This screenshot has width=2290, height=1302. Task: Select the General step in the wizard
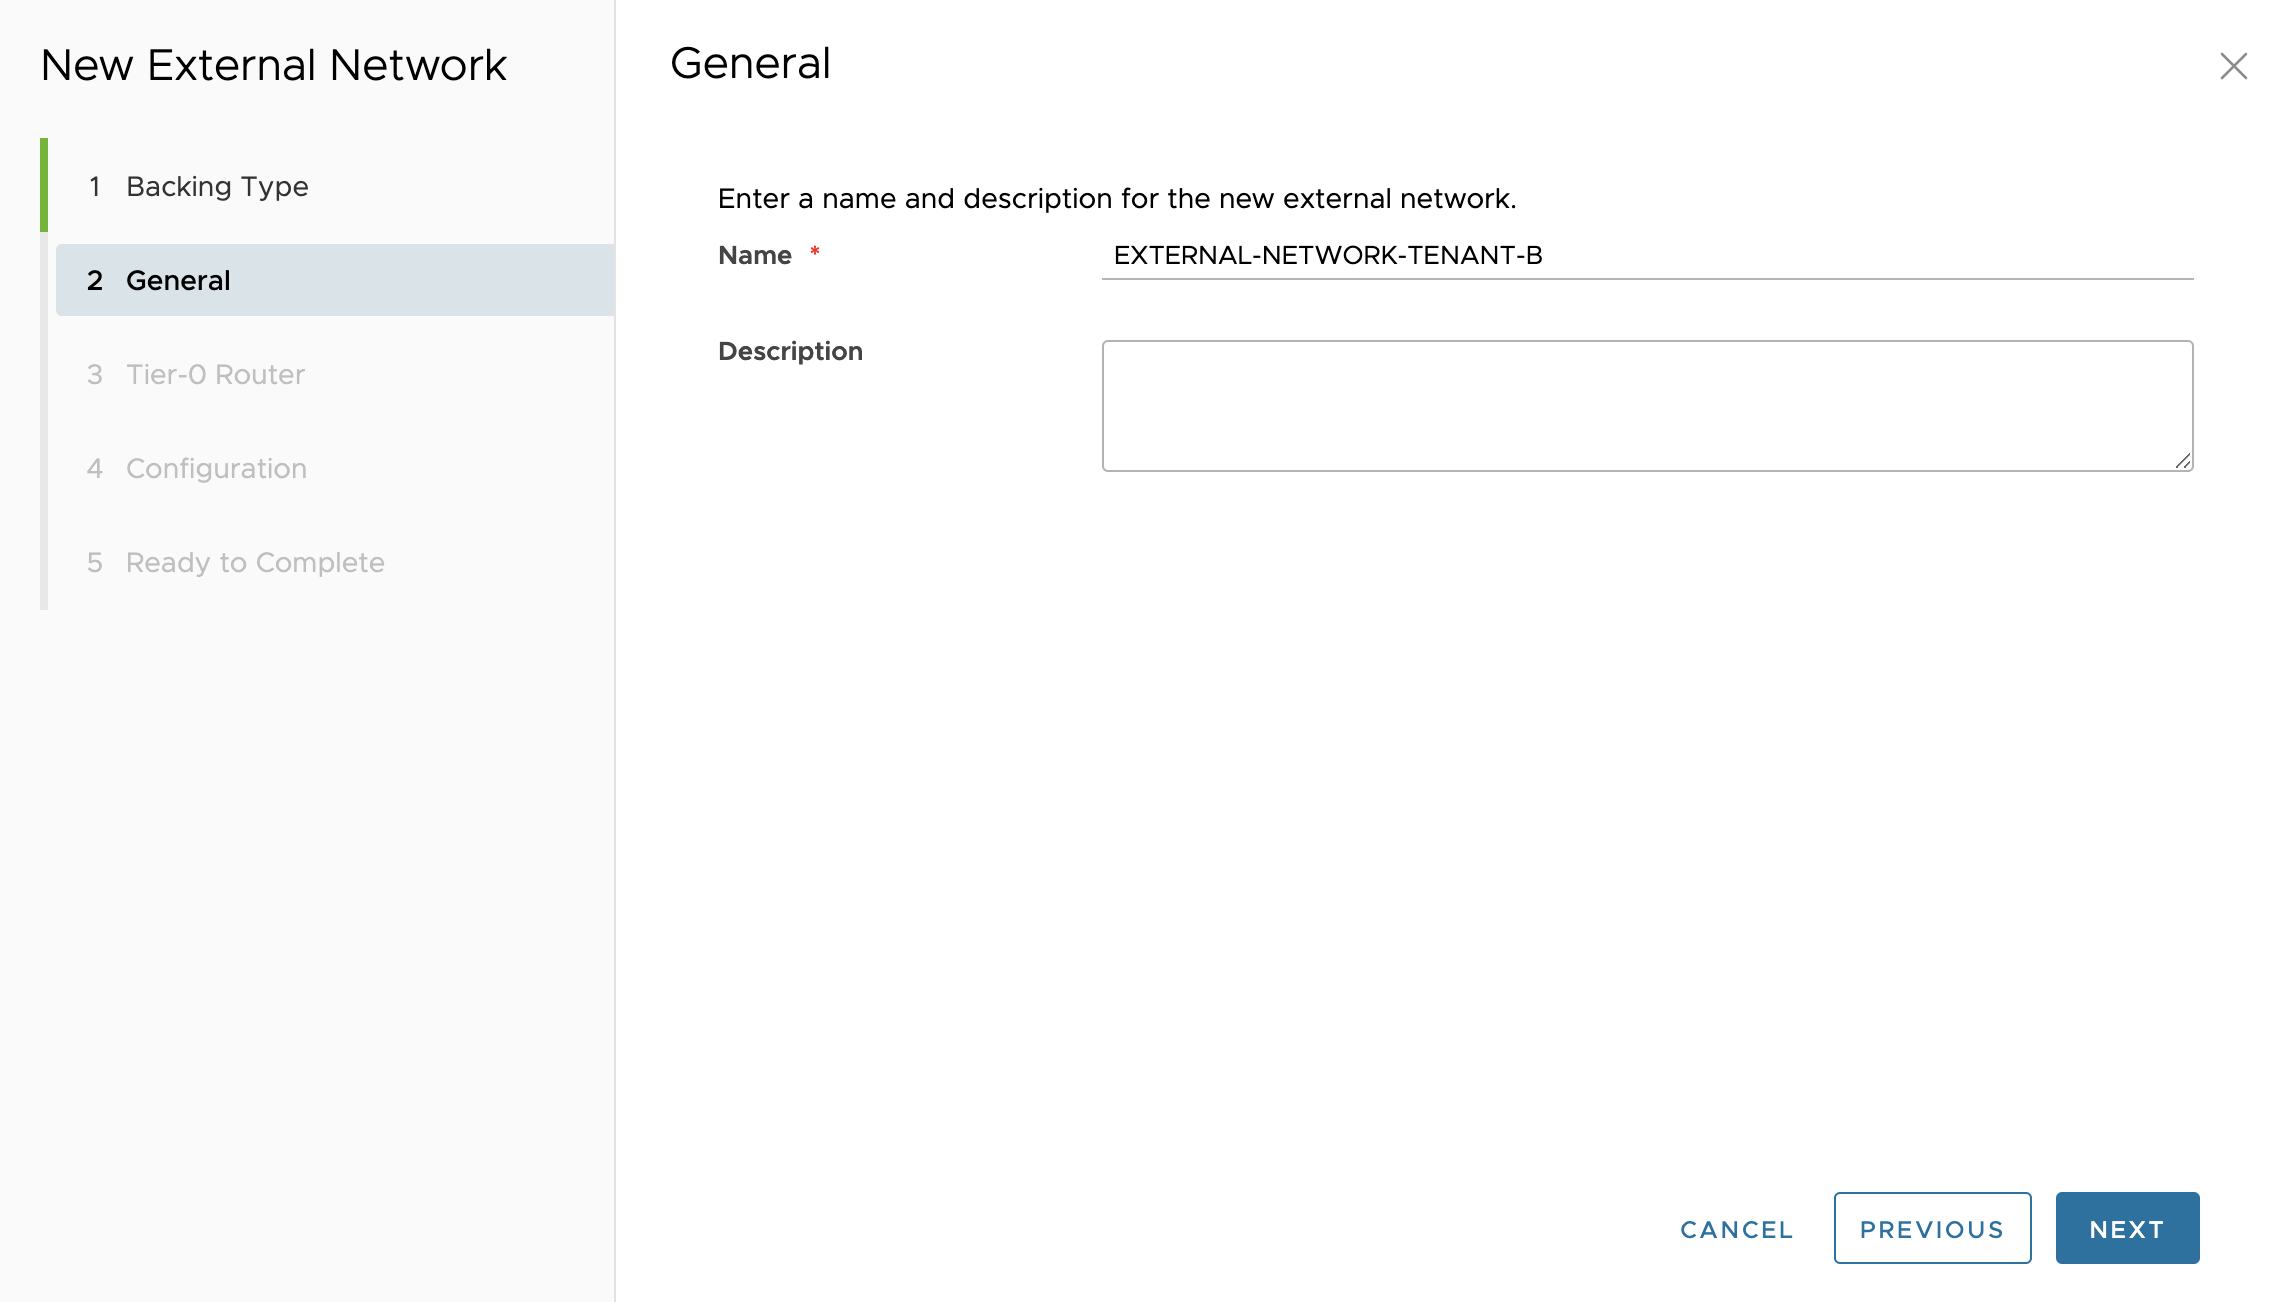(x=178, y=280)
